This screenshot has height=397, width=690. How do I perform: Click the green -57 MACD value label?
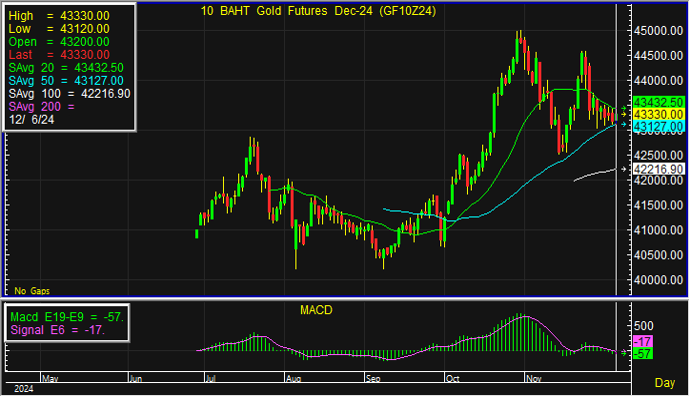(643, 353)
